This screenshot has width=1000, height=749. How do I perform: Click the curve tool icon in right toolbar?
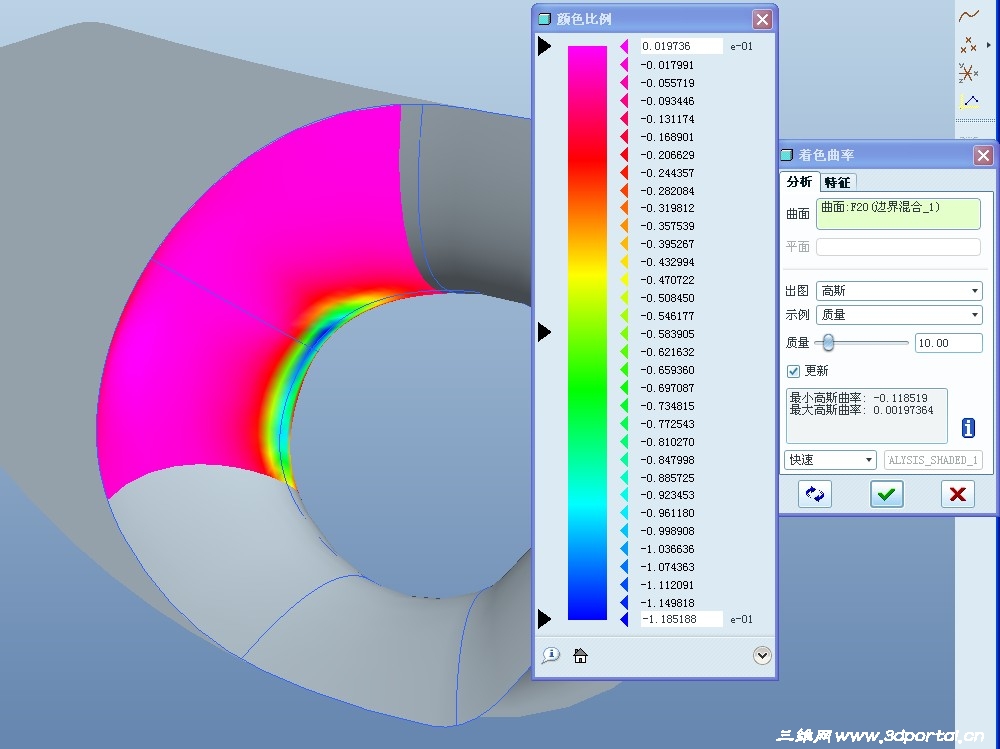(969, 16)
